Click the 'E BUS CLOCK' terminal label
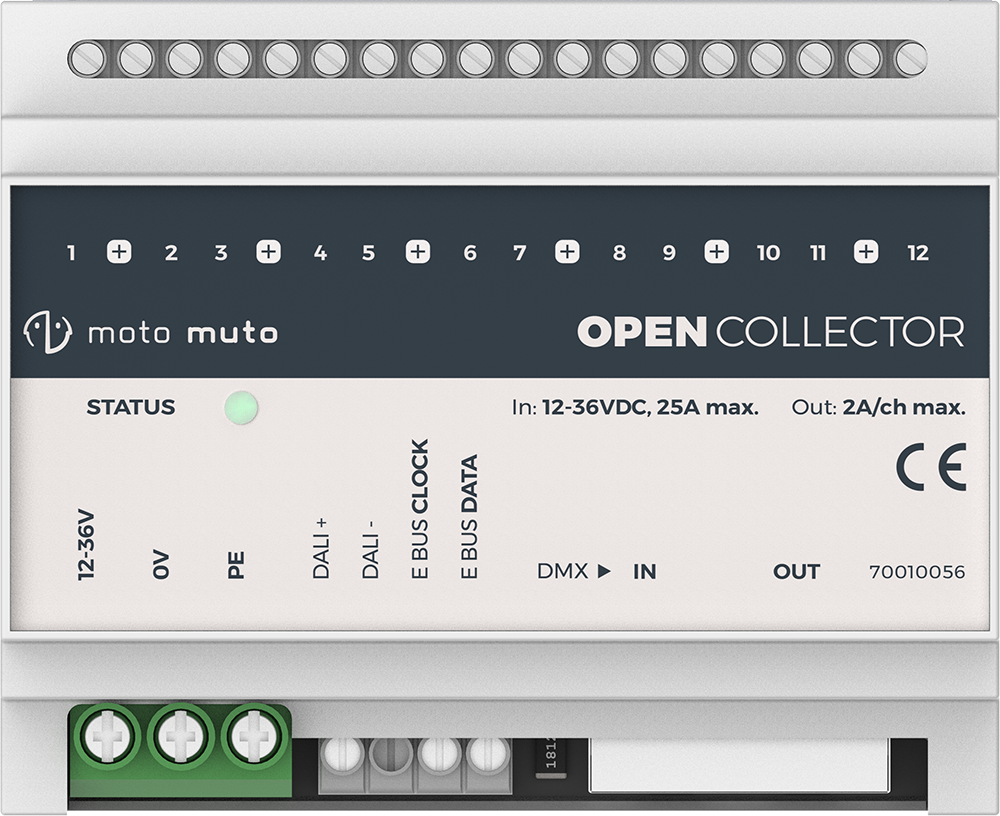This screenshot has height=816, width=1000. point(419,509)
